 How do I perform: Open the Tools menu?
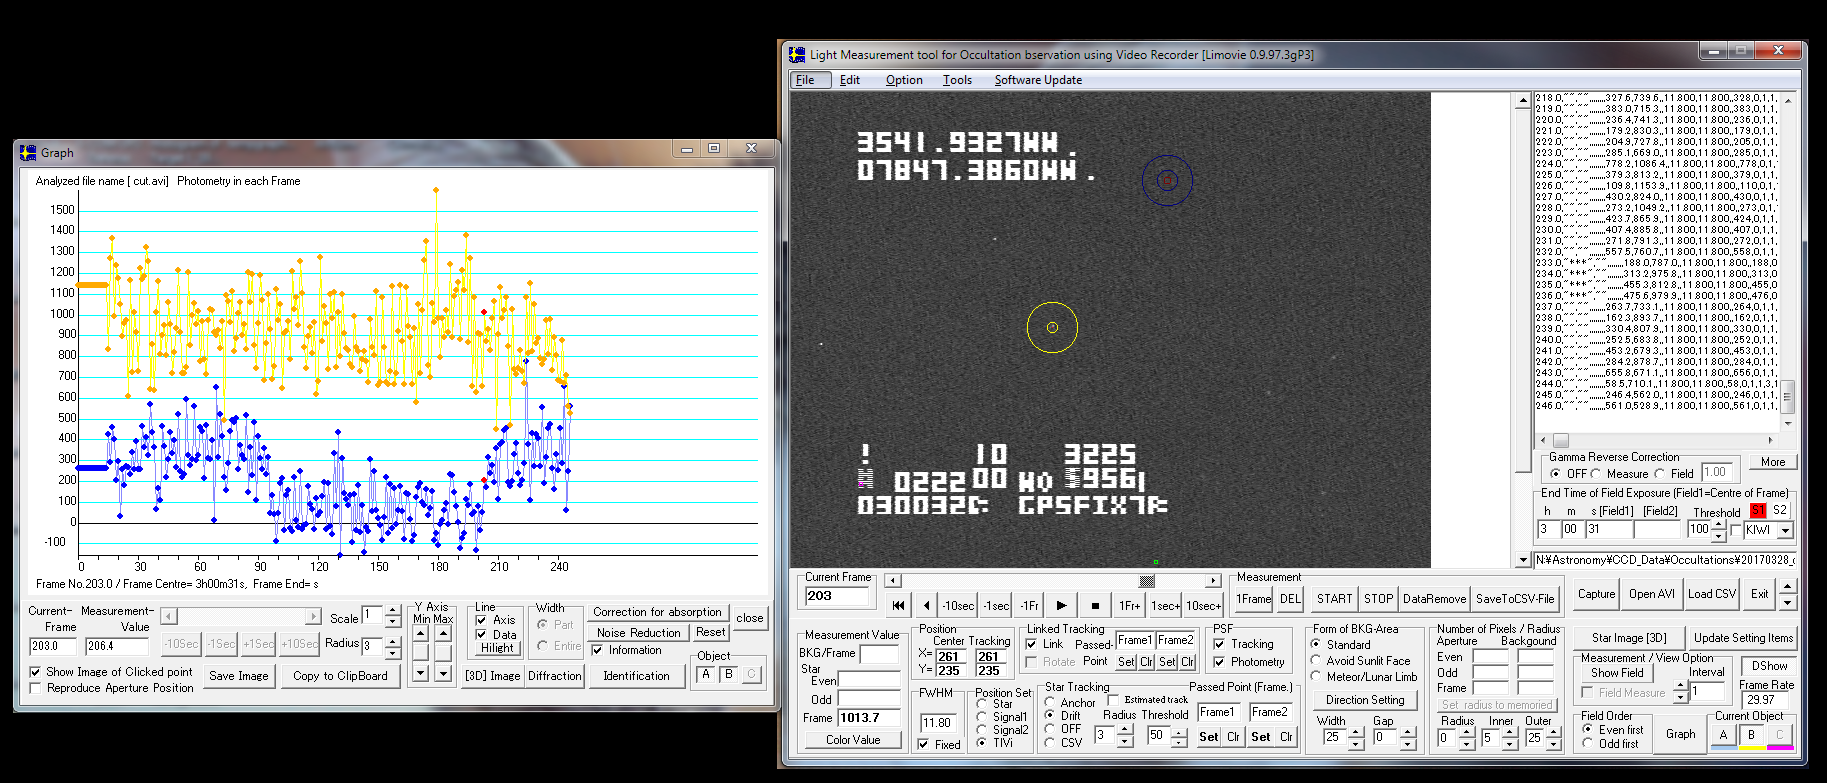tap(957, 80)
